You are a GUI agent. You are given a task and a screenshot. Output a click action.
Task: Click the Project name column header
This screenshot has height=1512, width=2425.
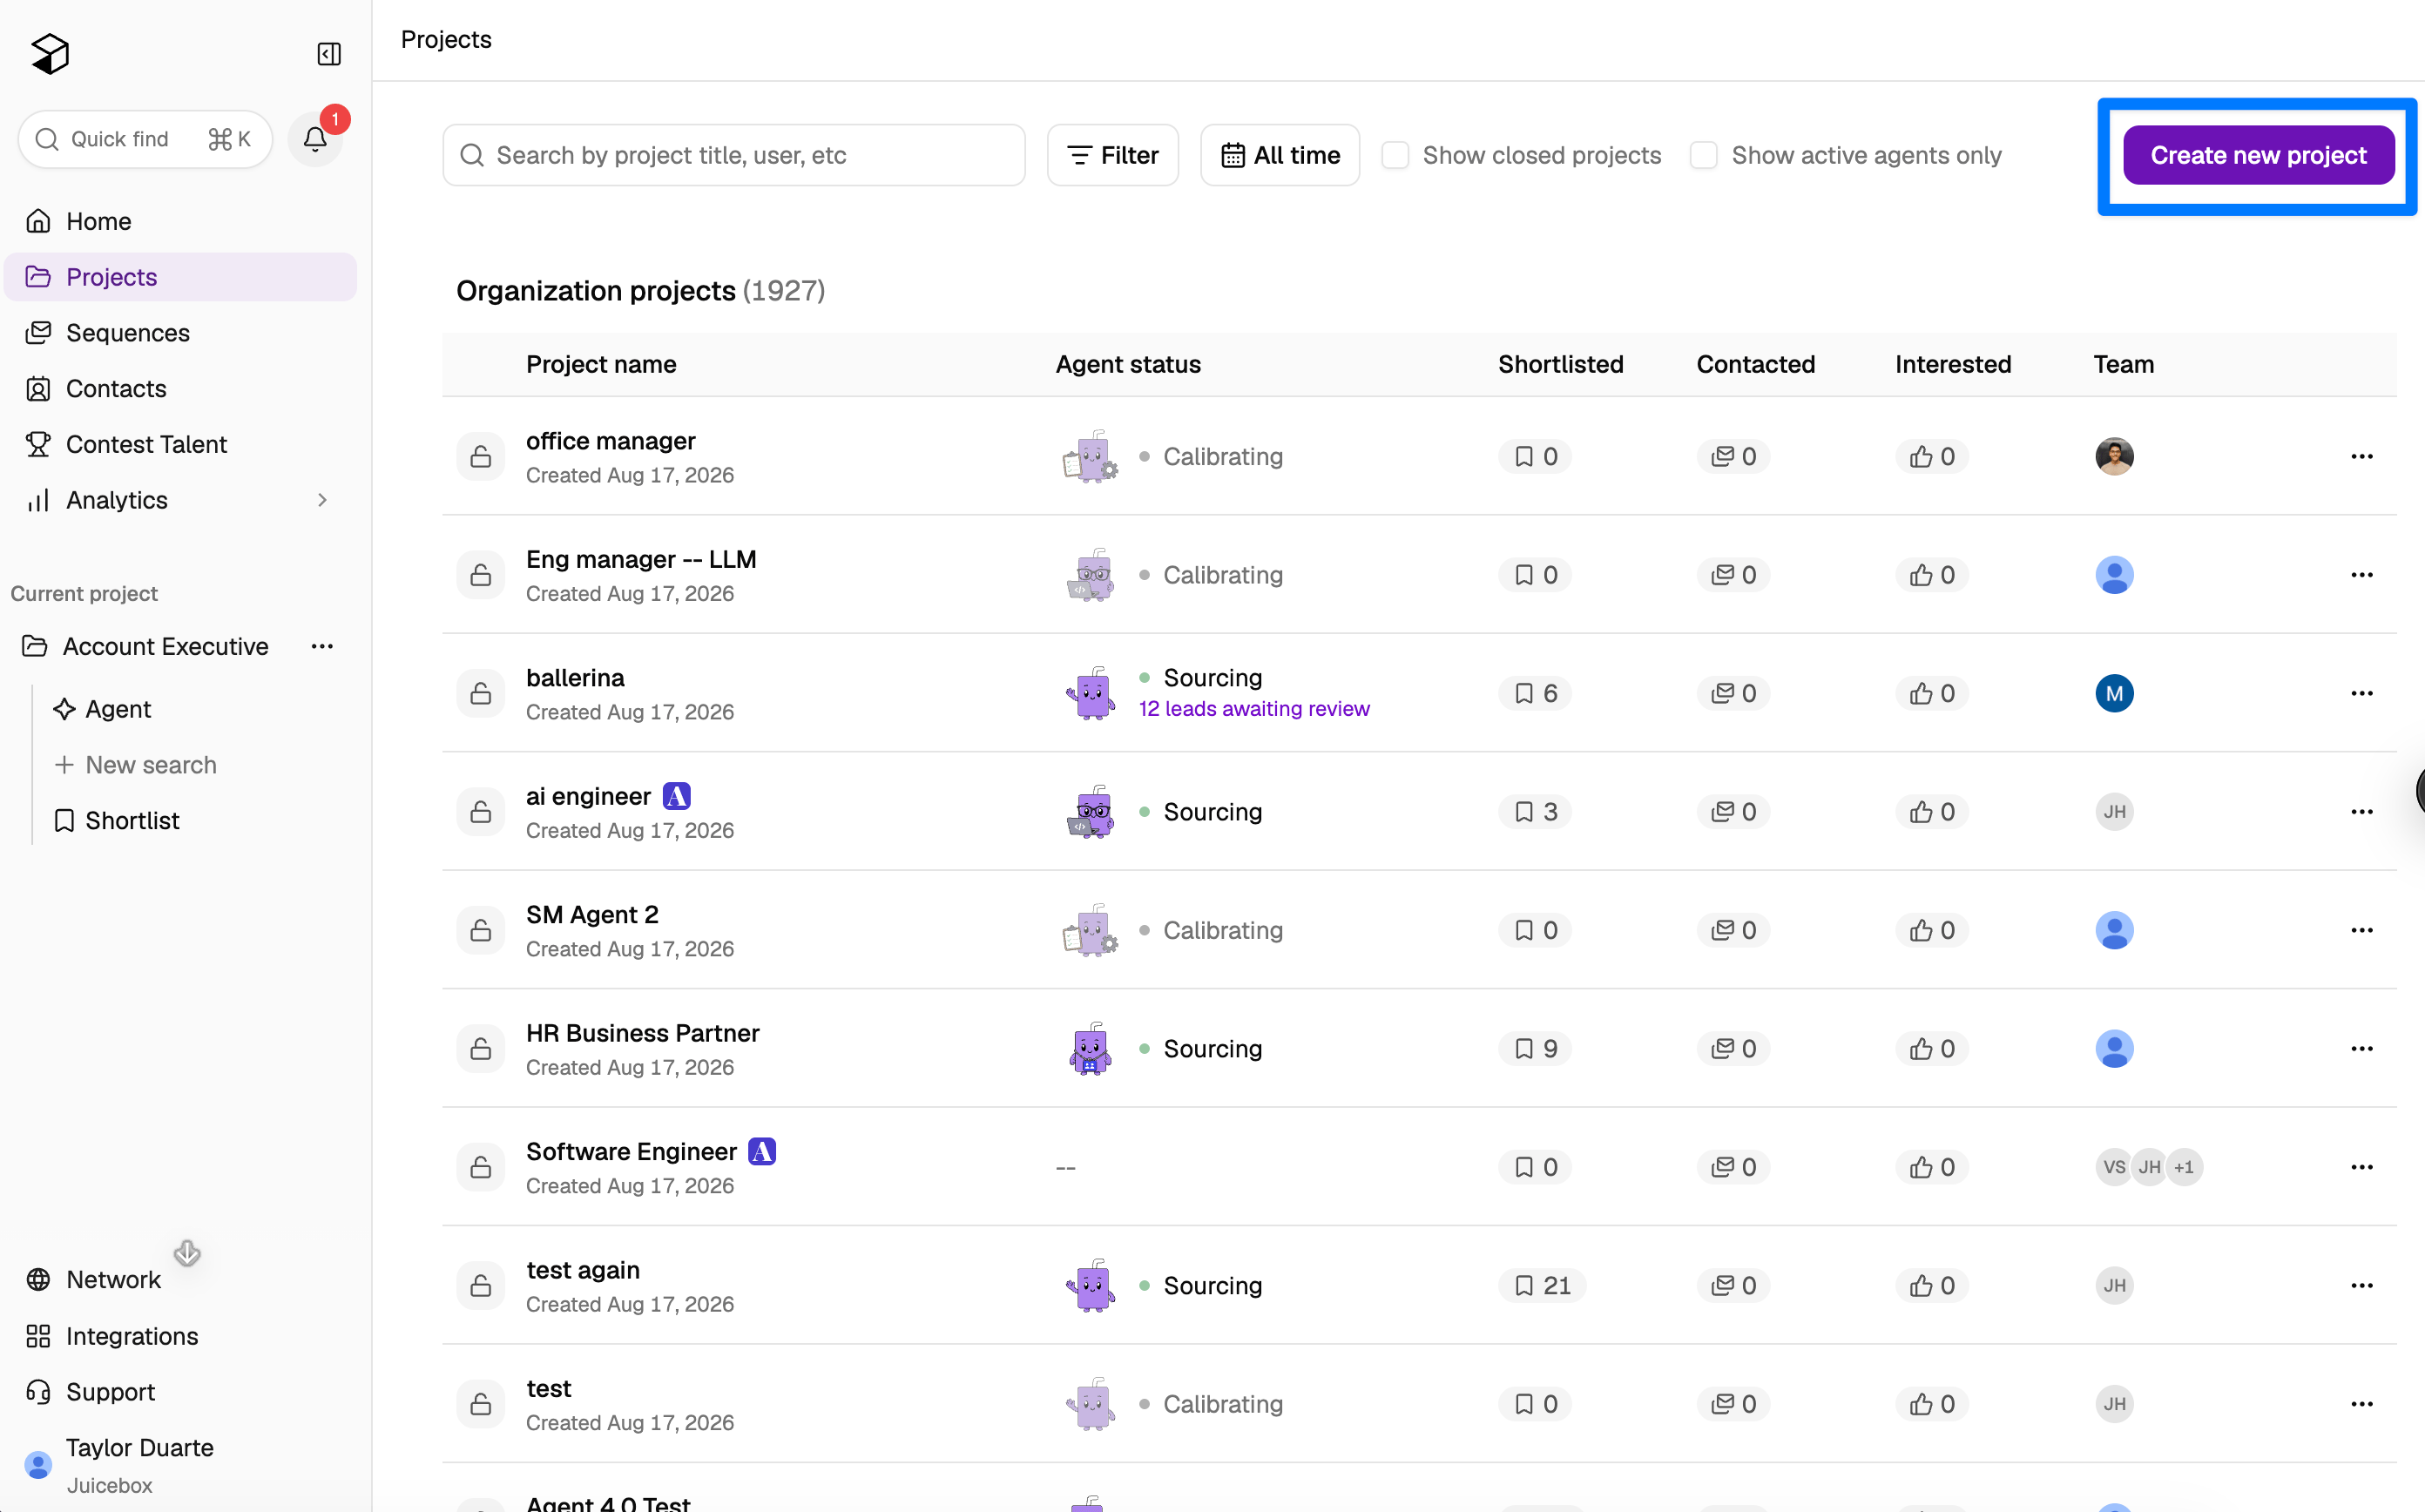[x=601, y=364]
